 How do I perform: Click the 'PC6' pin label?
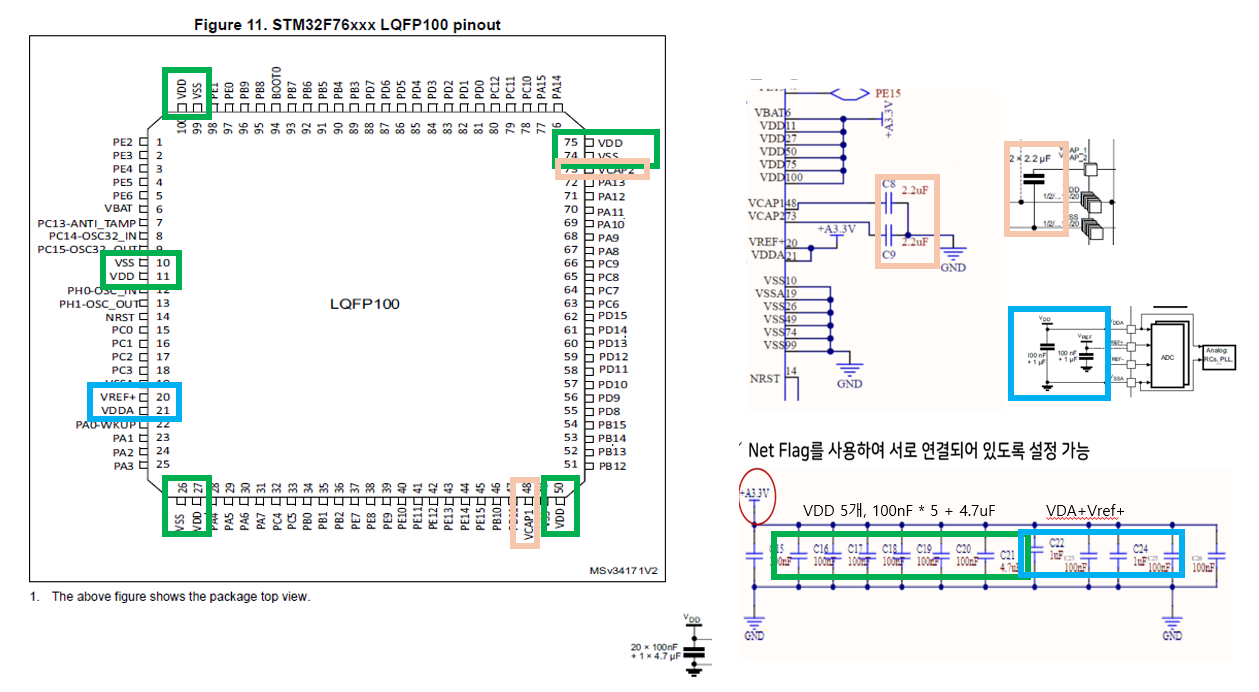click(608, 304)
